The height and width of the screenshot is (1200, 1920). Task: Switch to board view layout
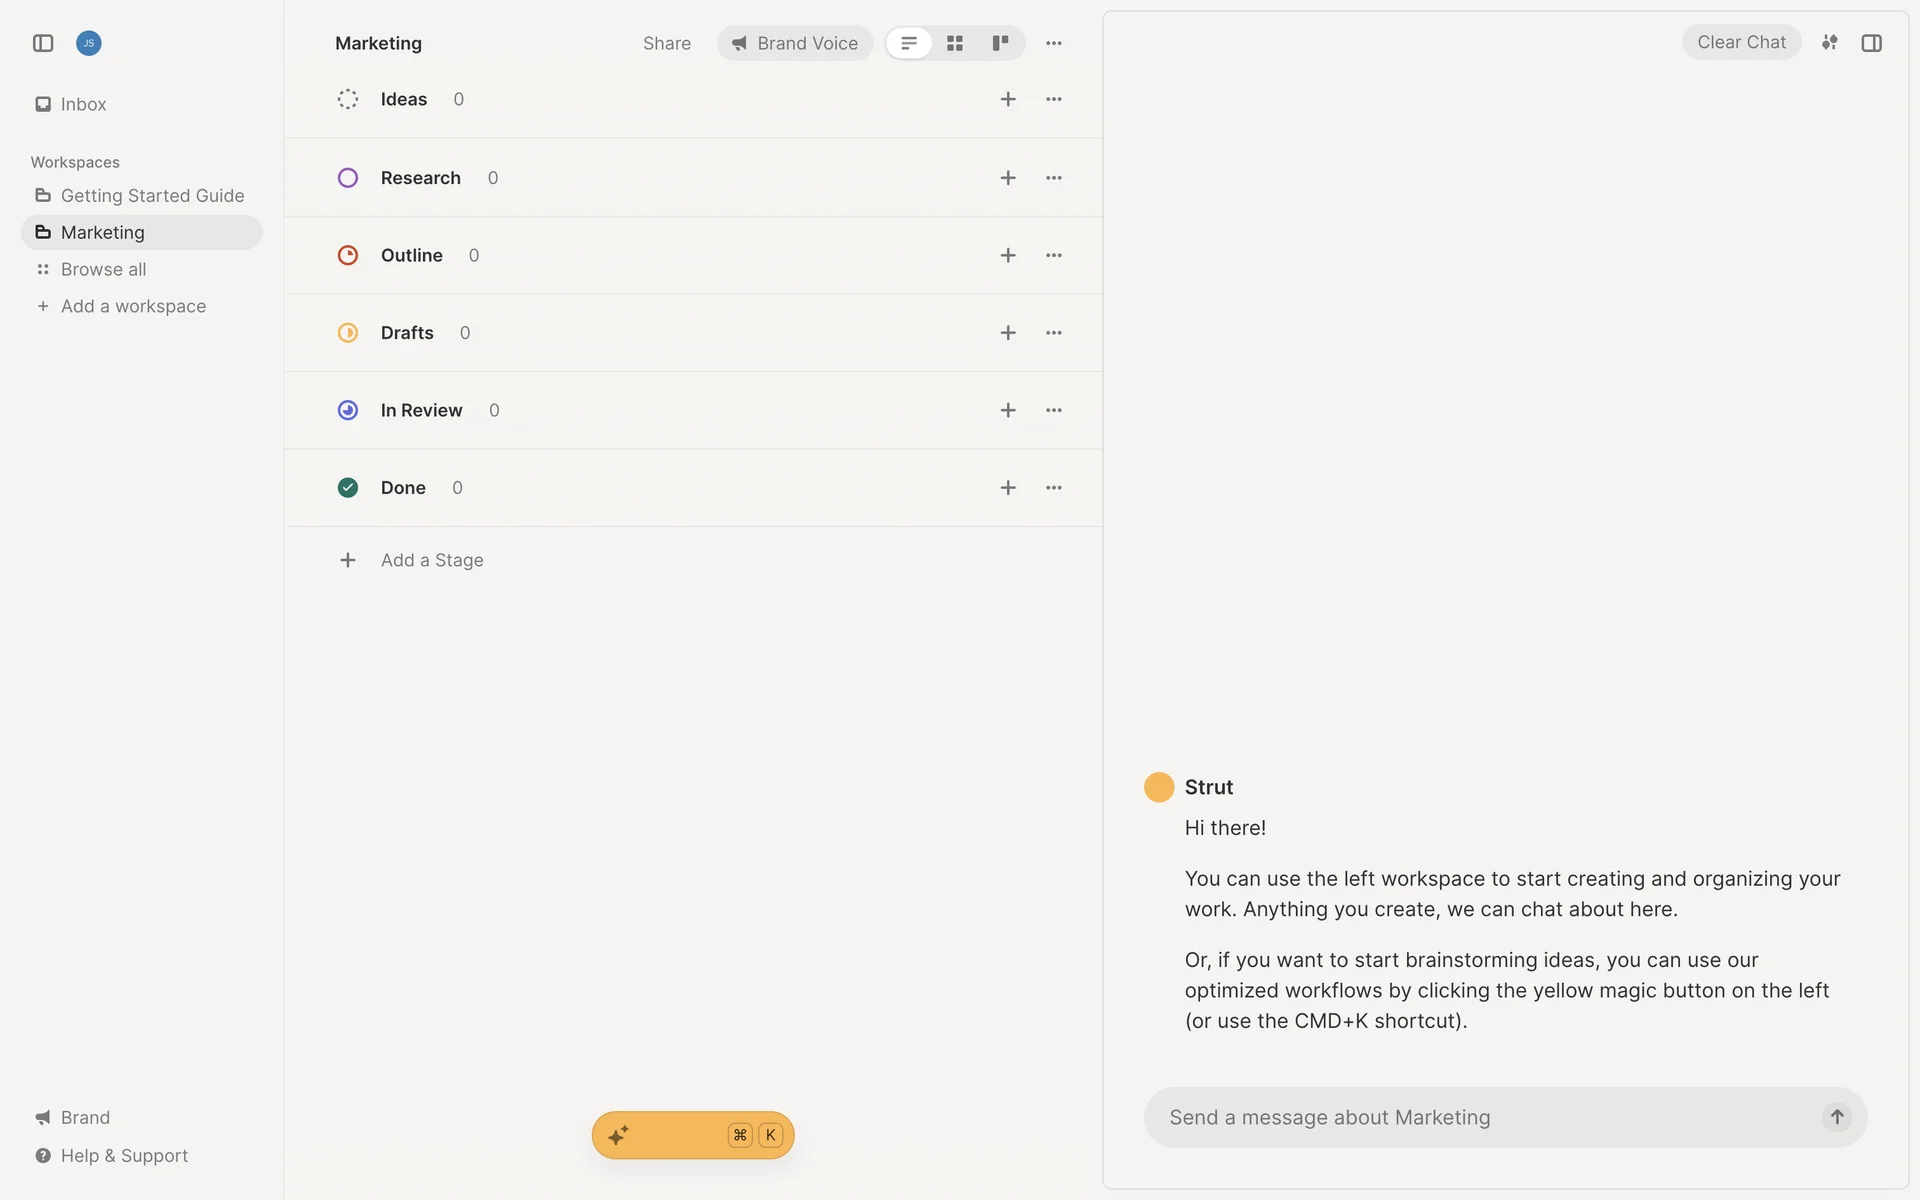1000,43
